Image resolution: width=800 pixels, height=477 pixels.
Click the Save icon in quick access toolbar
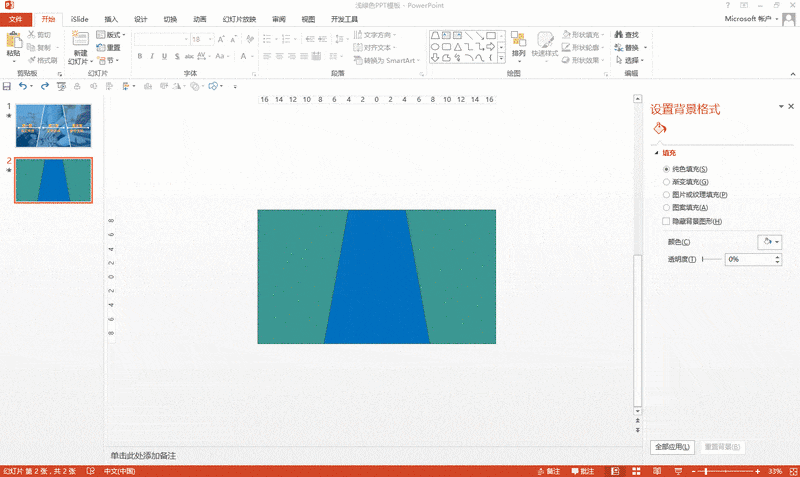point(7,86)
